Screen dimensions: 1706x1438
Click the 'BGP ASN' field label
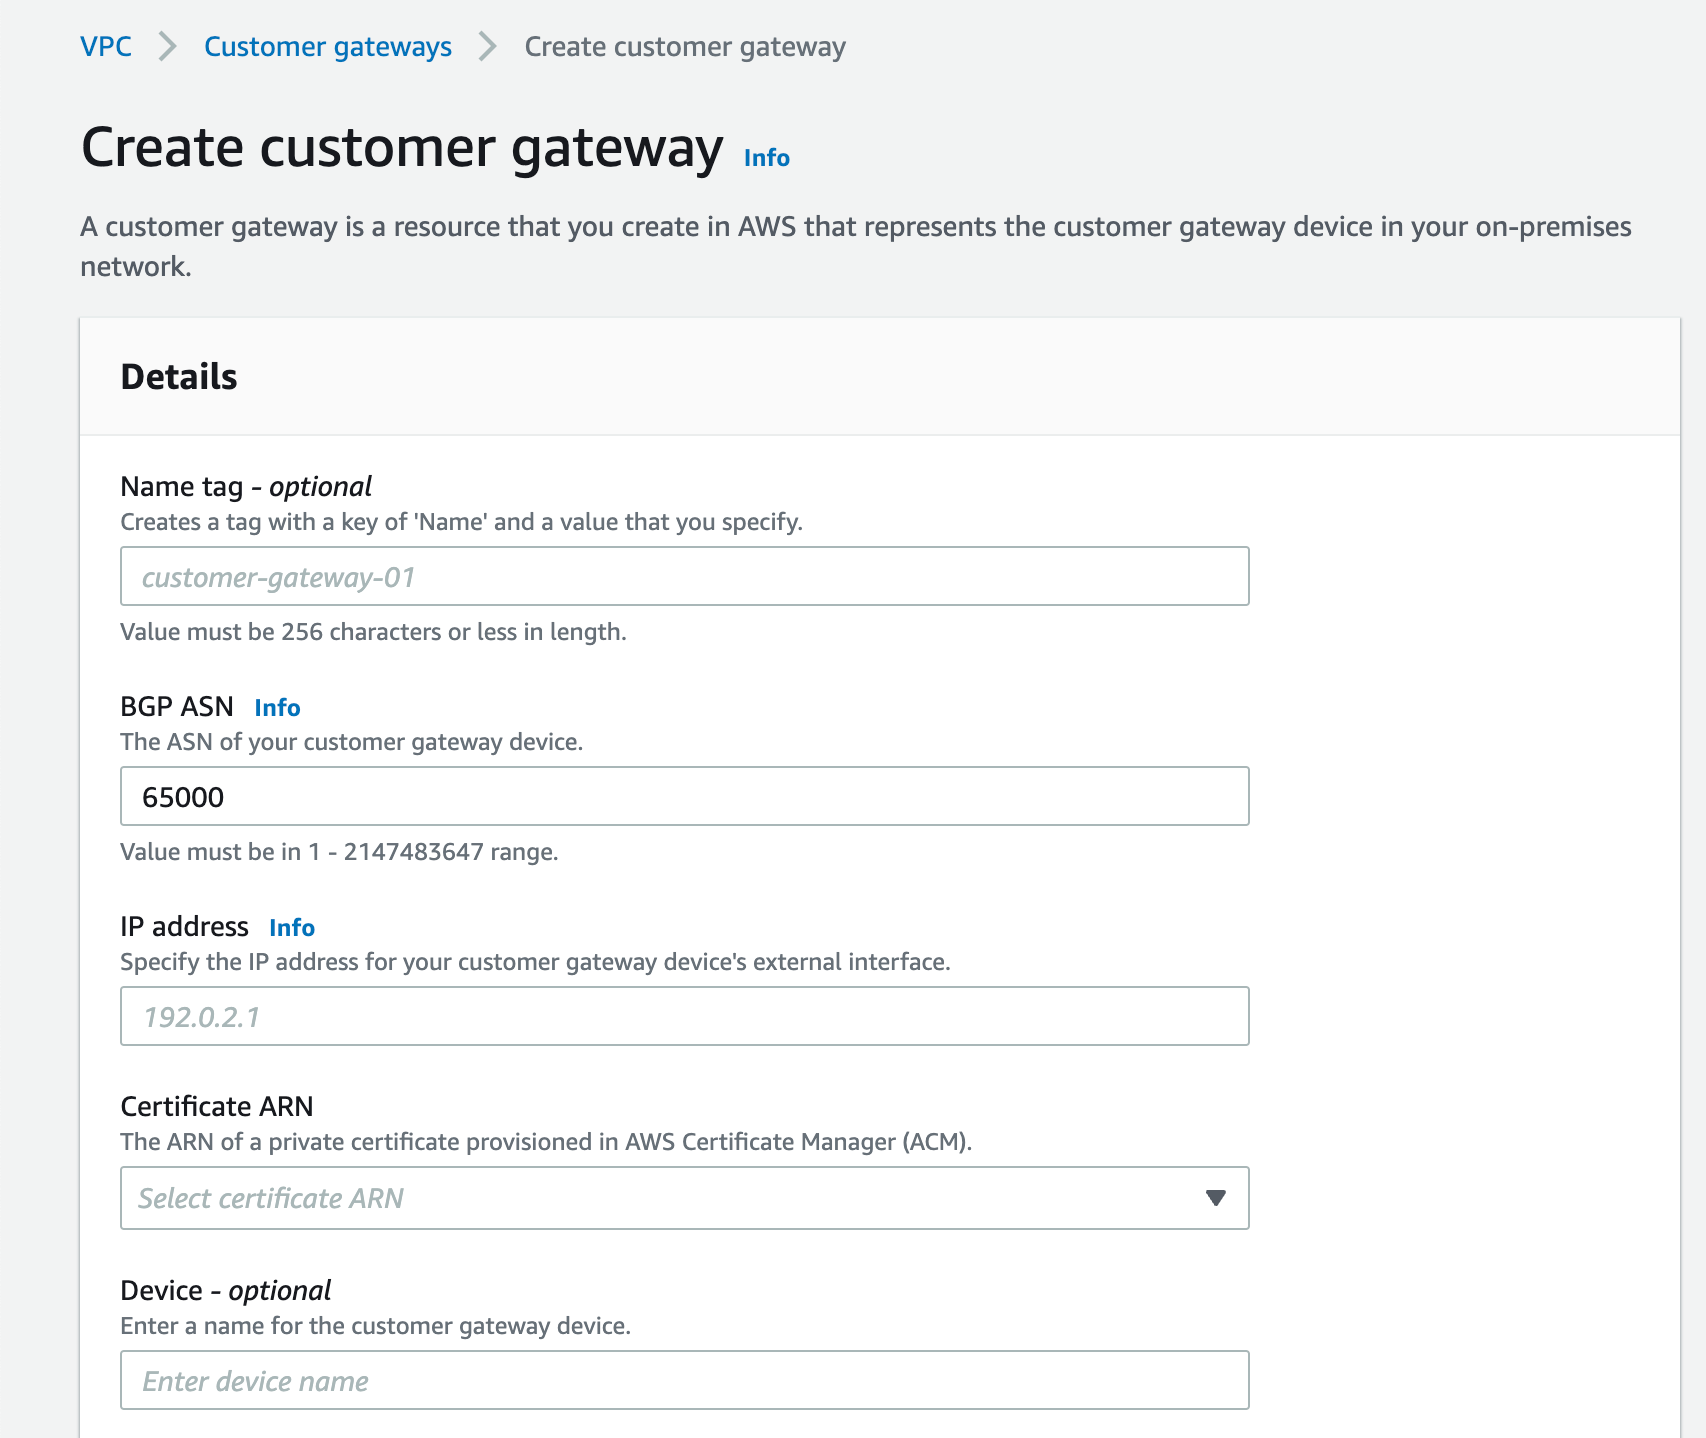tap(177, 707)
